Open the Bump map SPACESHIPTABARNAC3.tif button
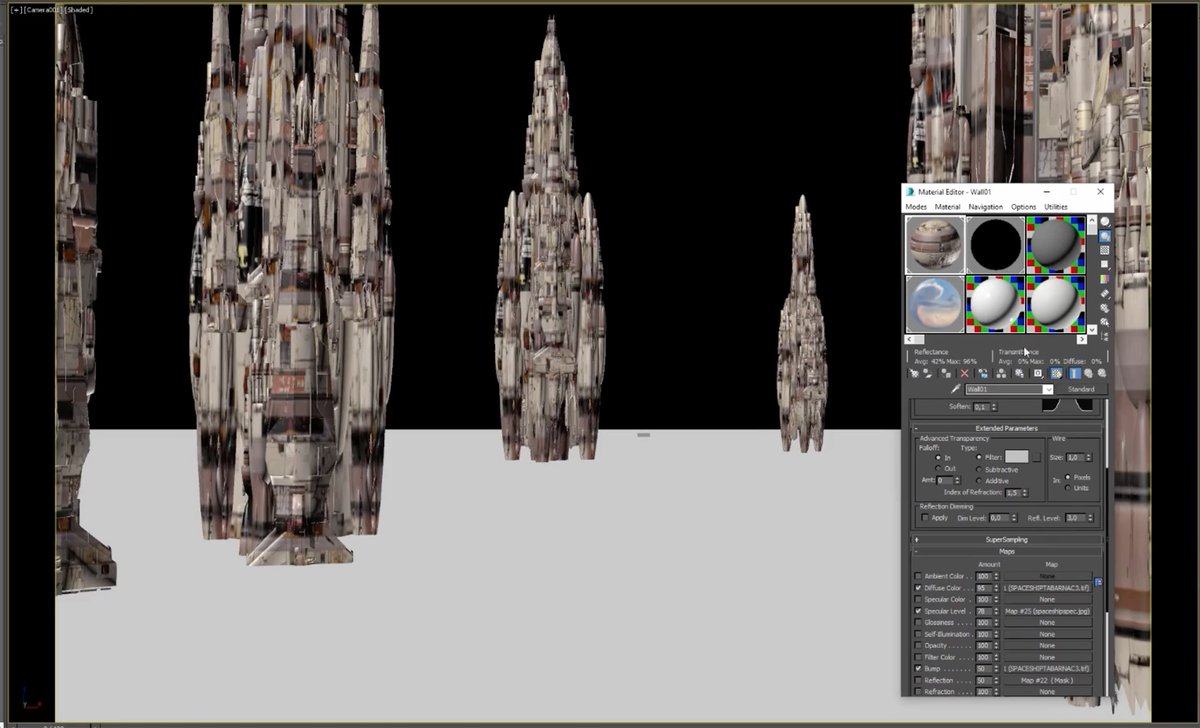Viewport: 1200px width, 728px height. click(1047, 669)
